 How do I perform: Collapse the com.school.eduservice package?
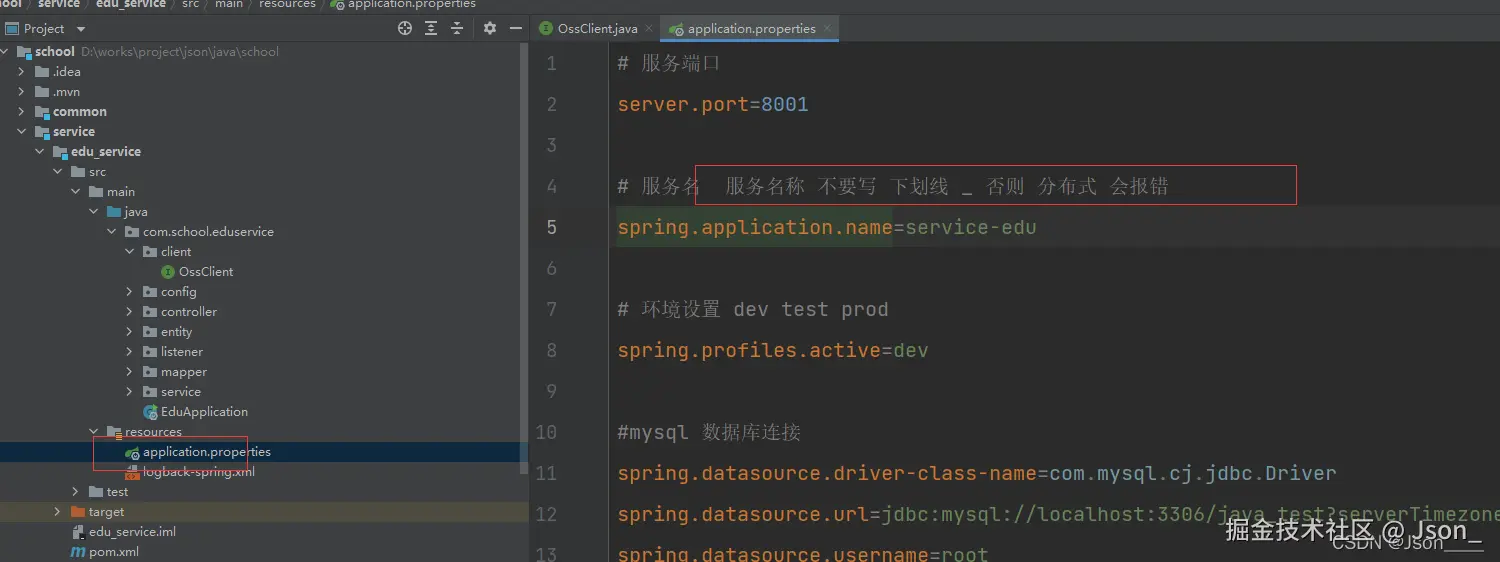[112, 232]
